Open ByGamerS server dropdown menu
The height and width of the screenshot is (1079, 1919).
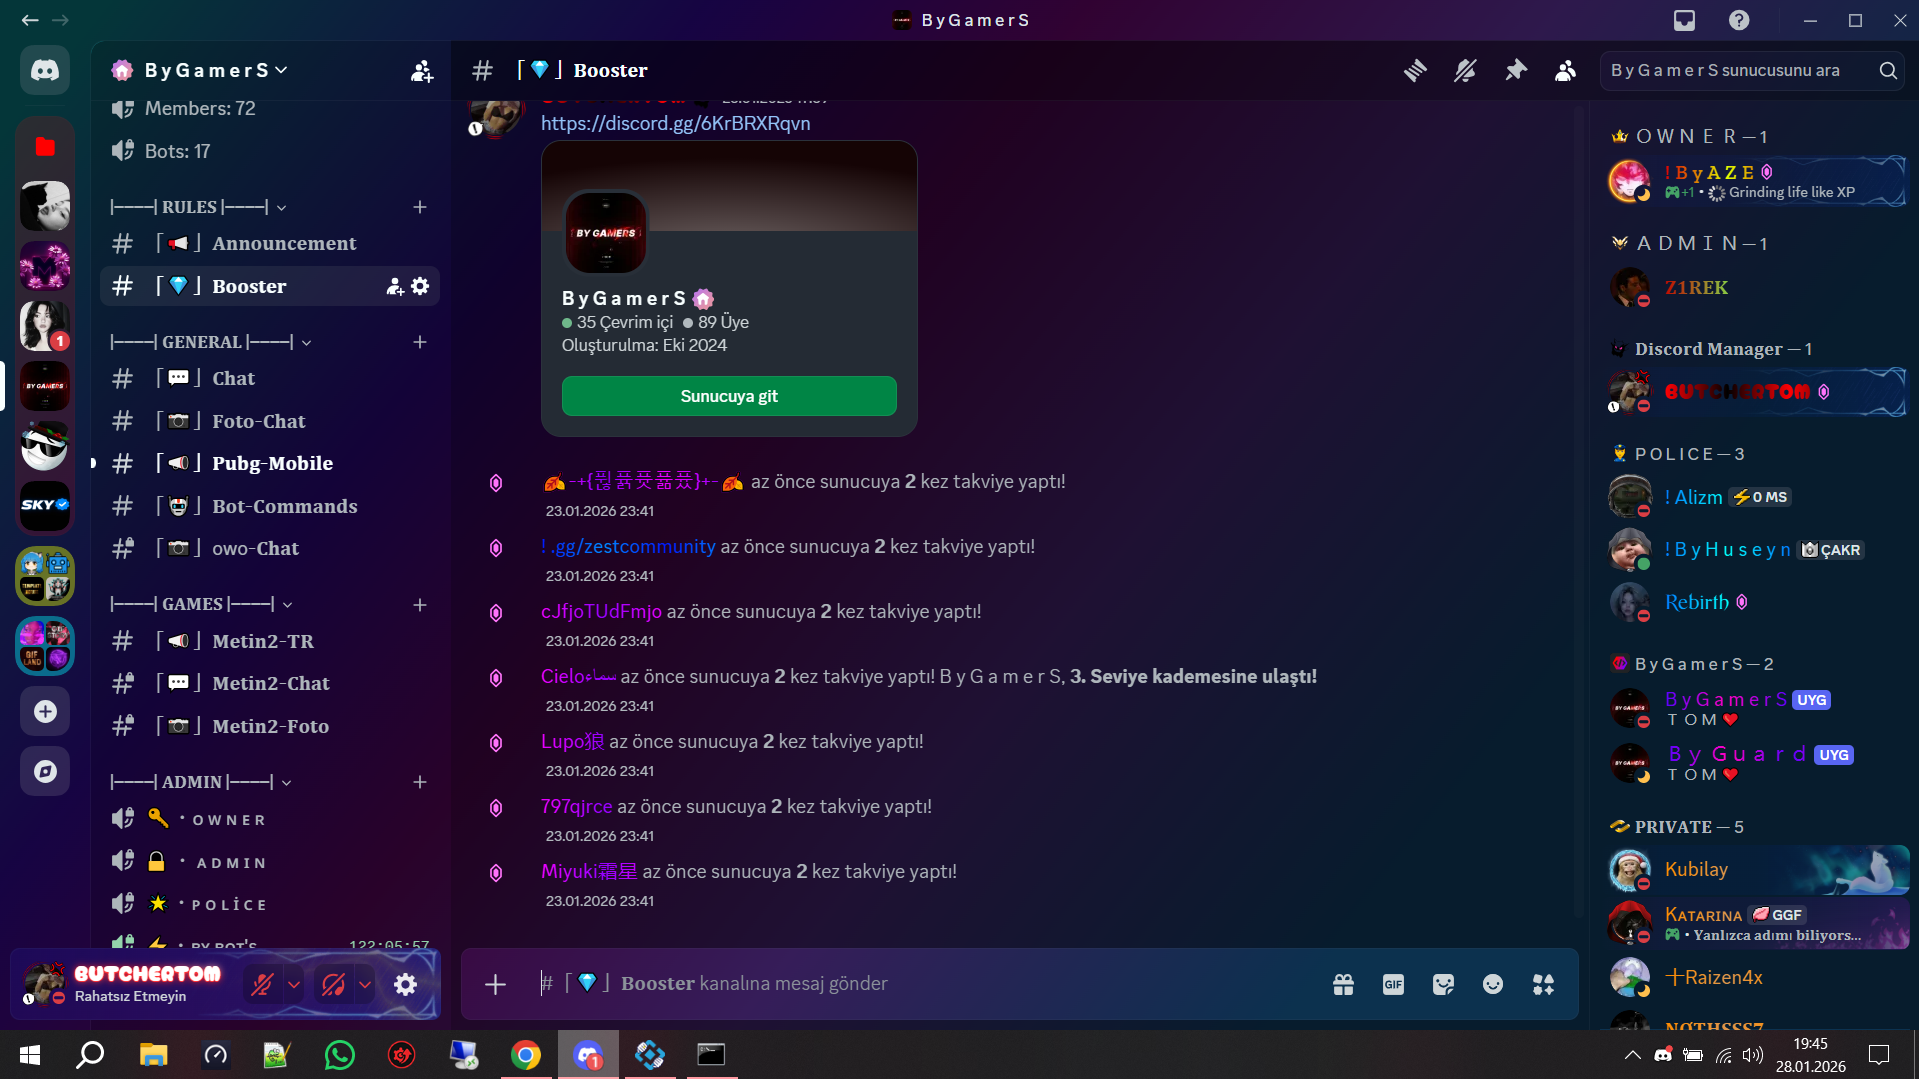pos(216,70)
